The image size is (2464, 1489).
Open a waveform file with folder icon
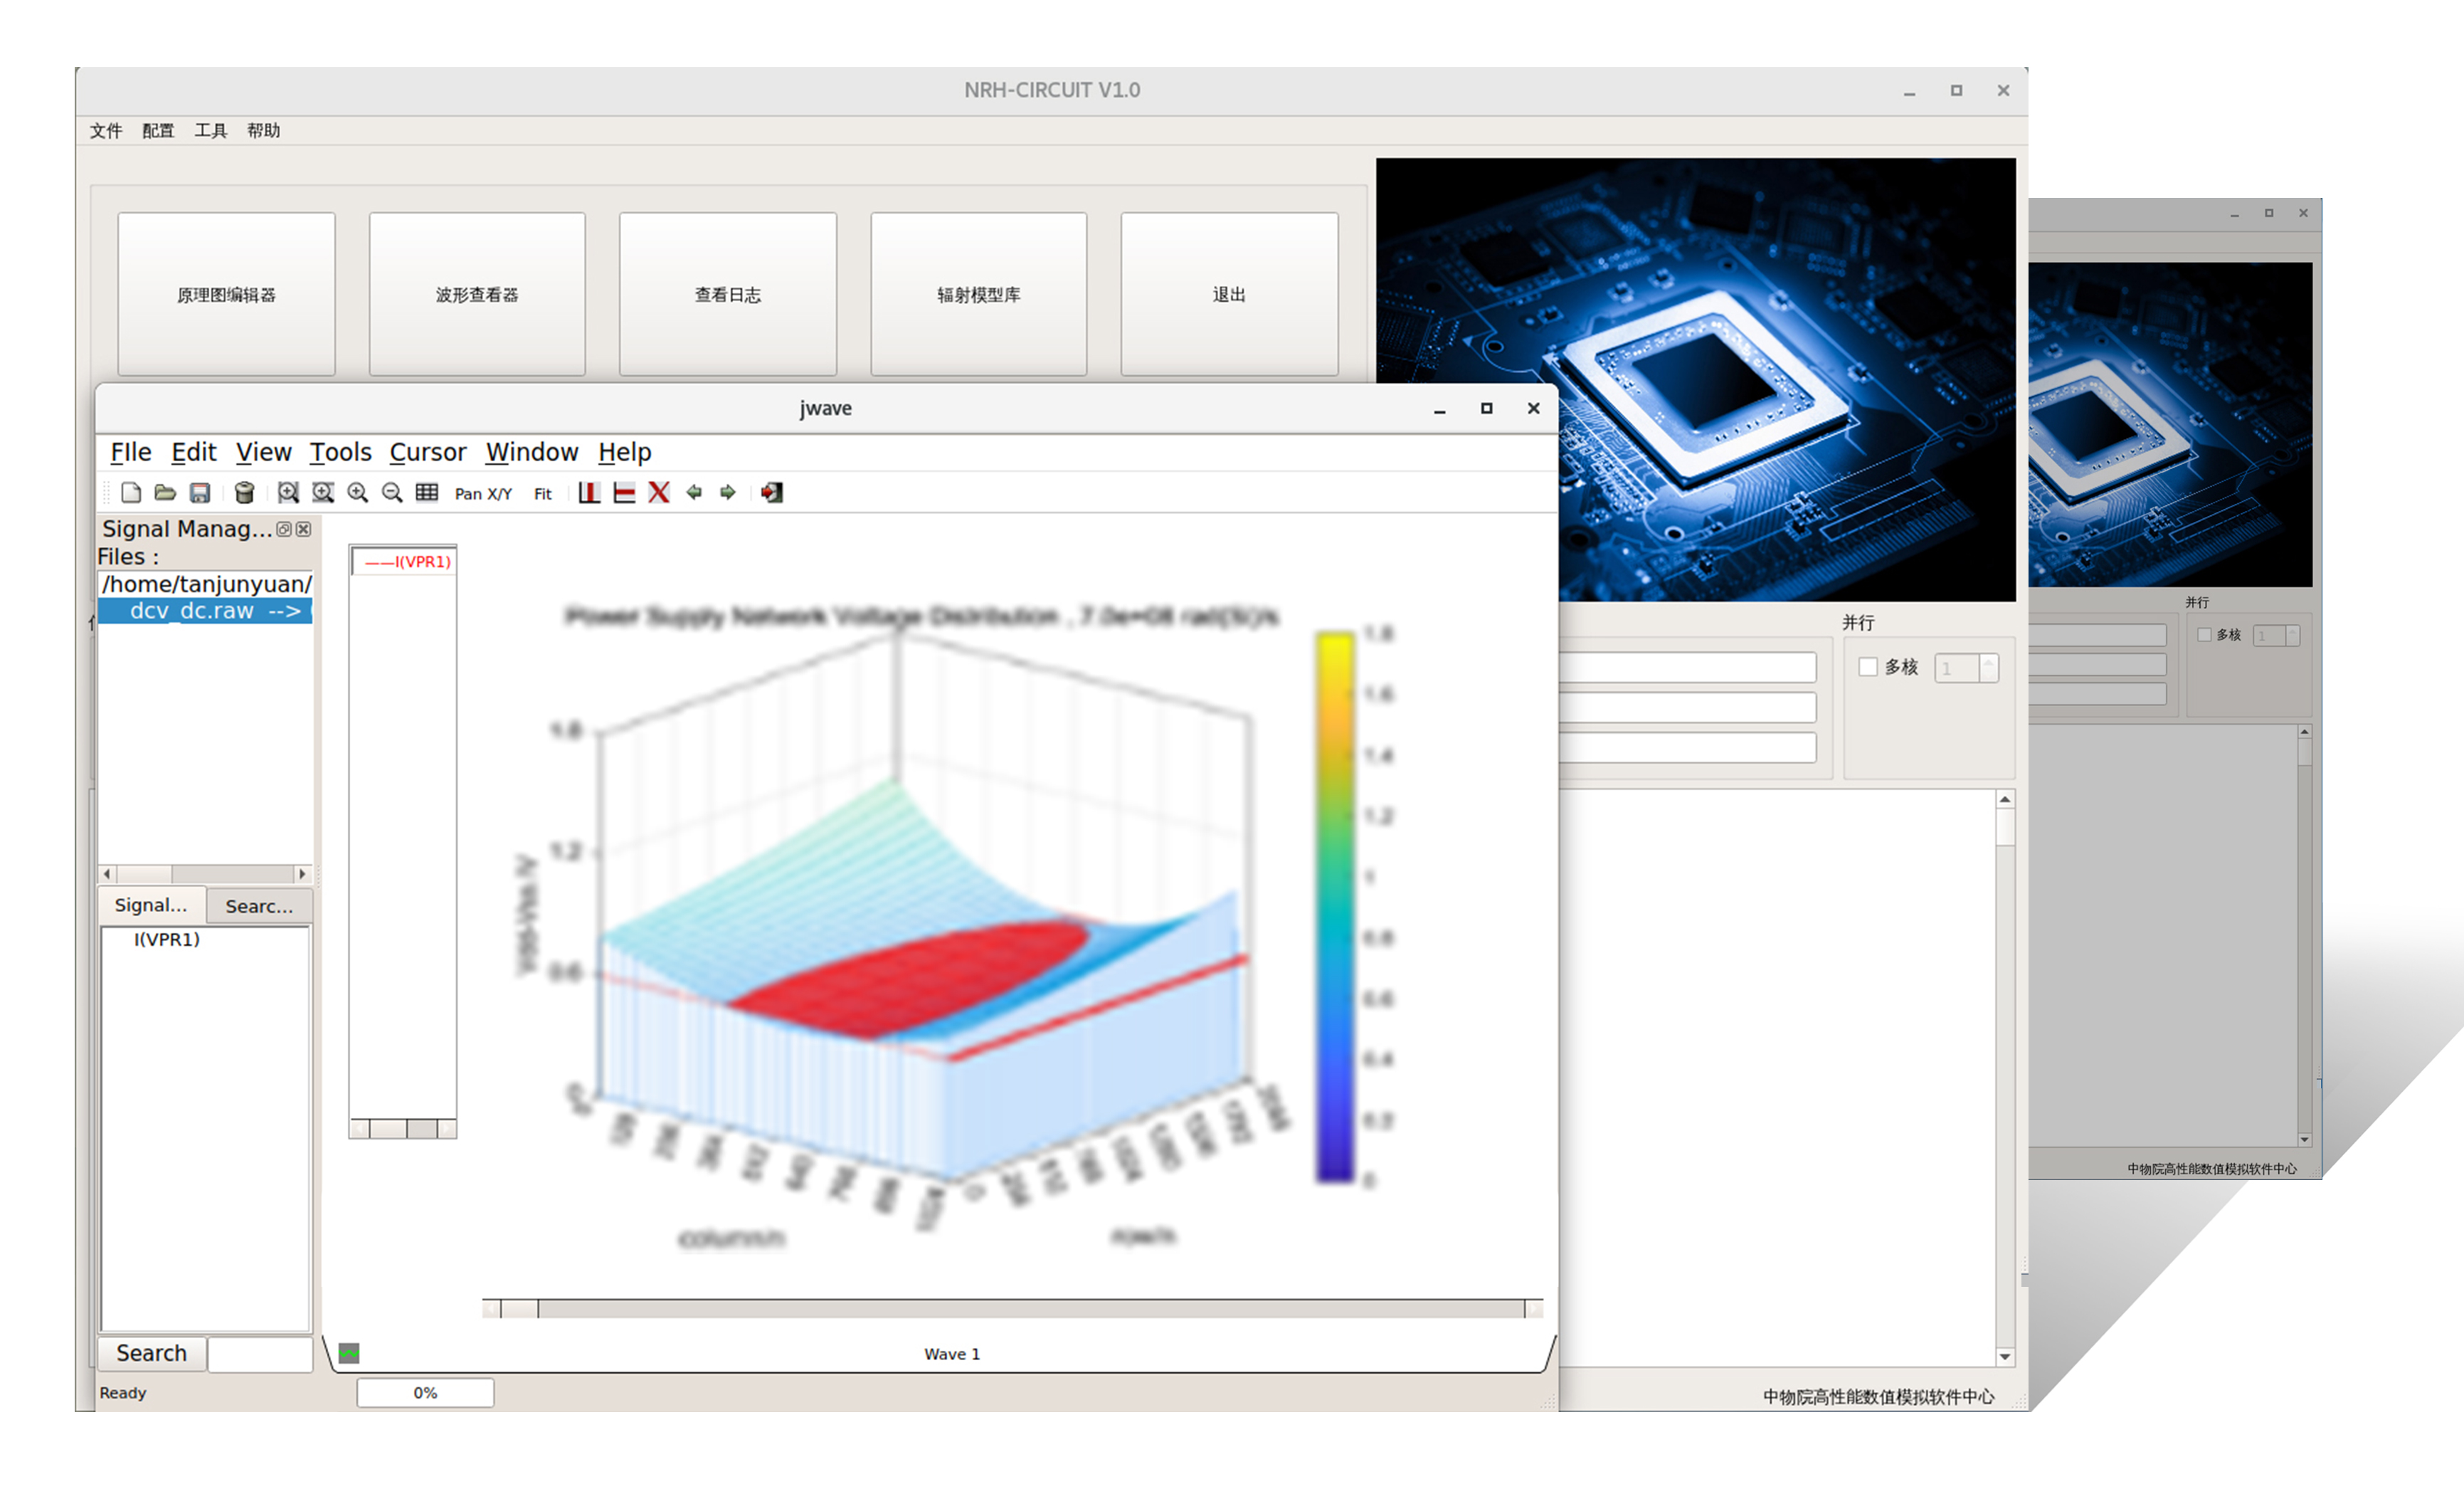(x=165, y=492)
